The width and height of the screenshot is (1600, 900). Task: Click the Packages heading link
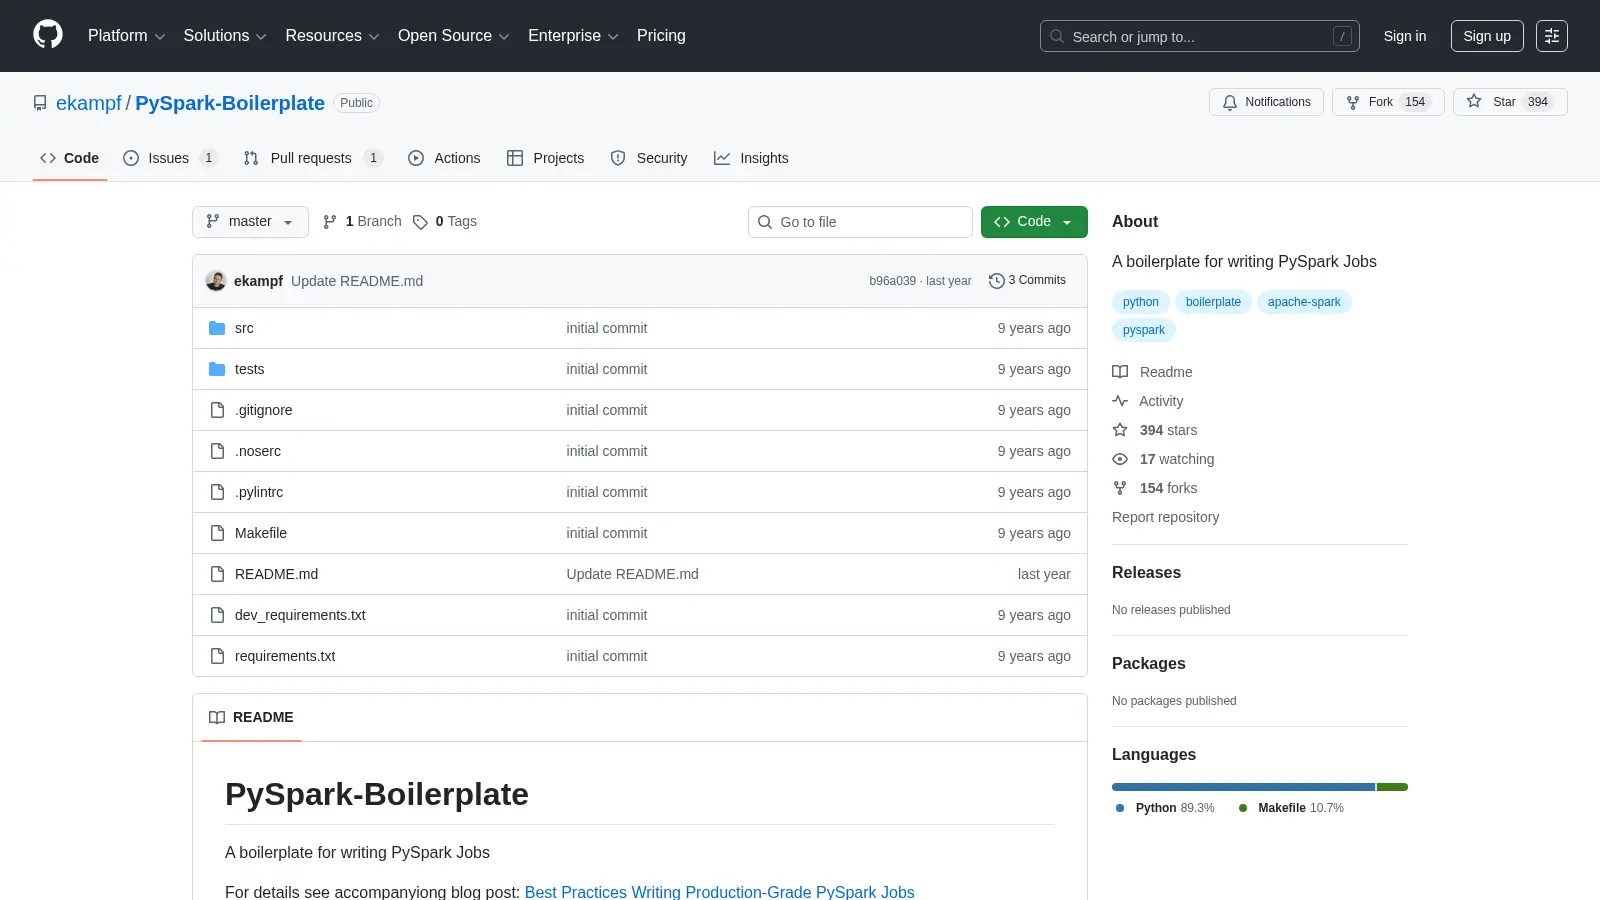tap(1148, 664)
